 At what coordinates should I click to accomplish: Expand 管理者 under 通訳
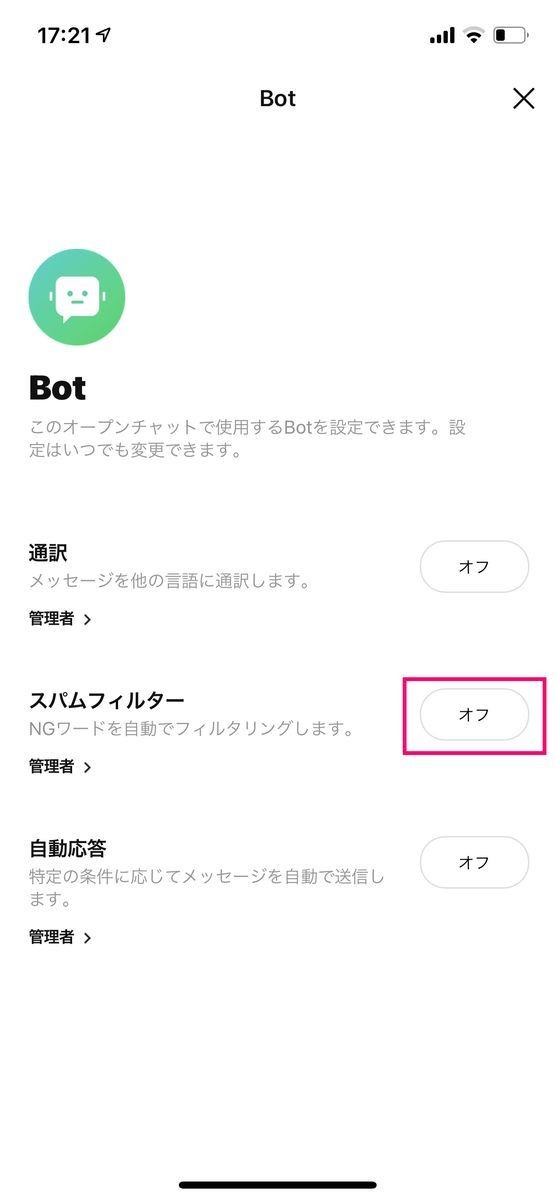(x=60, y=619)
